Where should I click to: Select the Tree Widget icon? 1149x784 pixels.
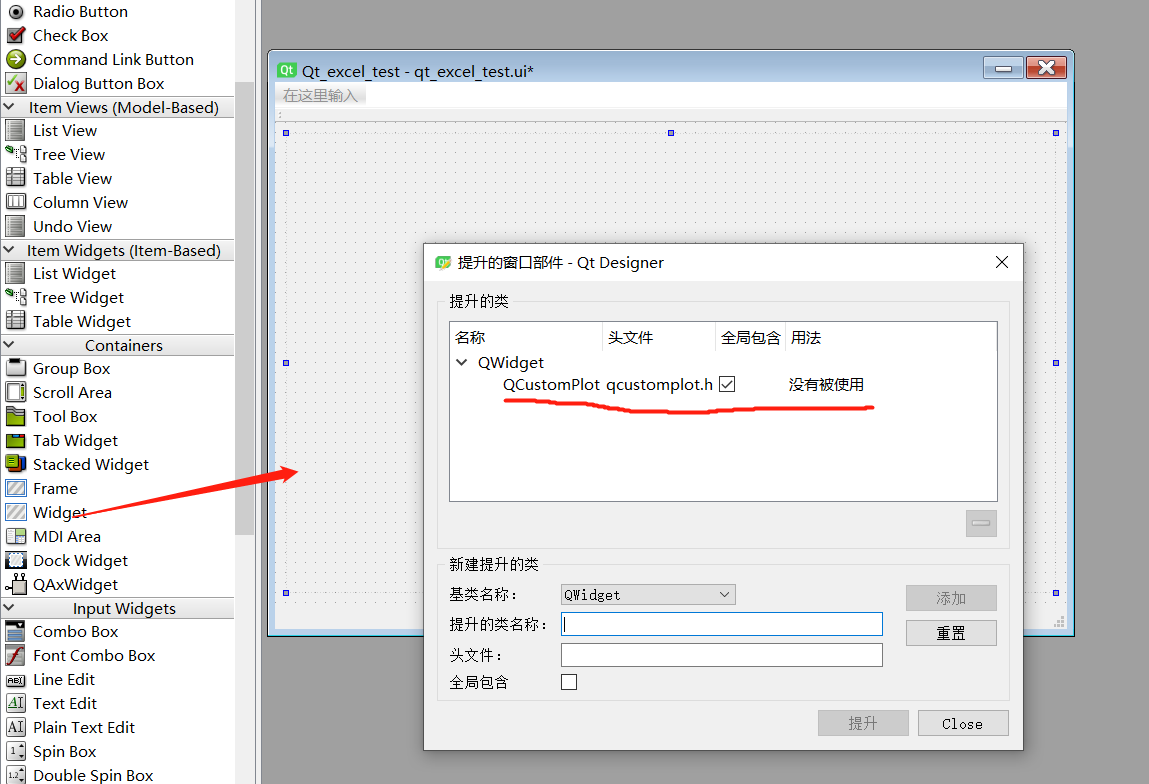click(15, 297)
